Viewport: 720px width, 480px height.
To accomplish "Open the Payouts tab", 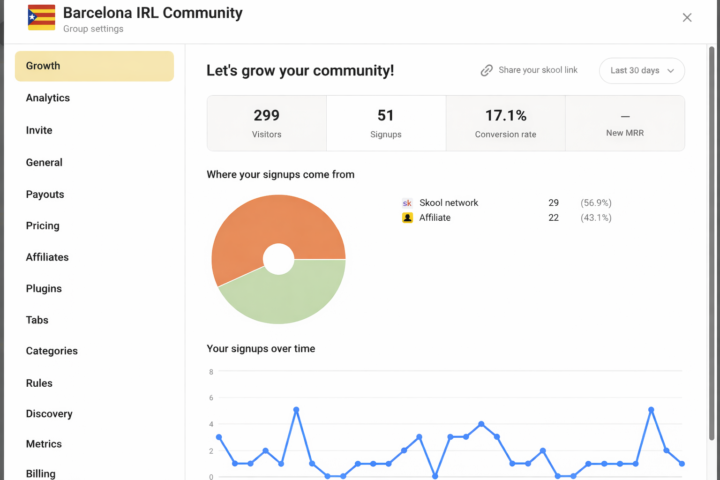I will (45, 194).
